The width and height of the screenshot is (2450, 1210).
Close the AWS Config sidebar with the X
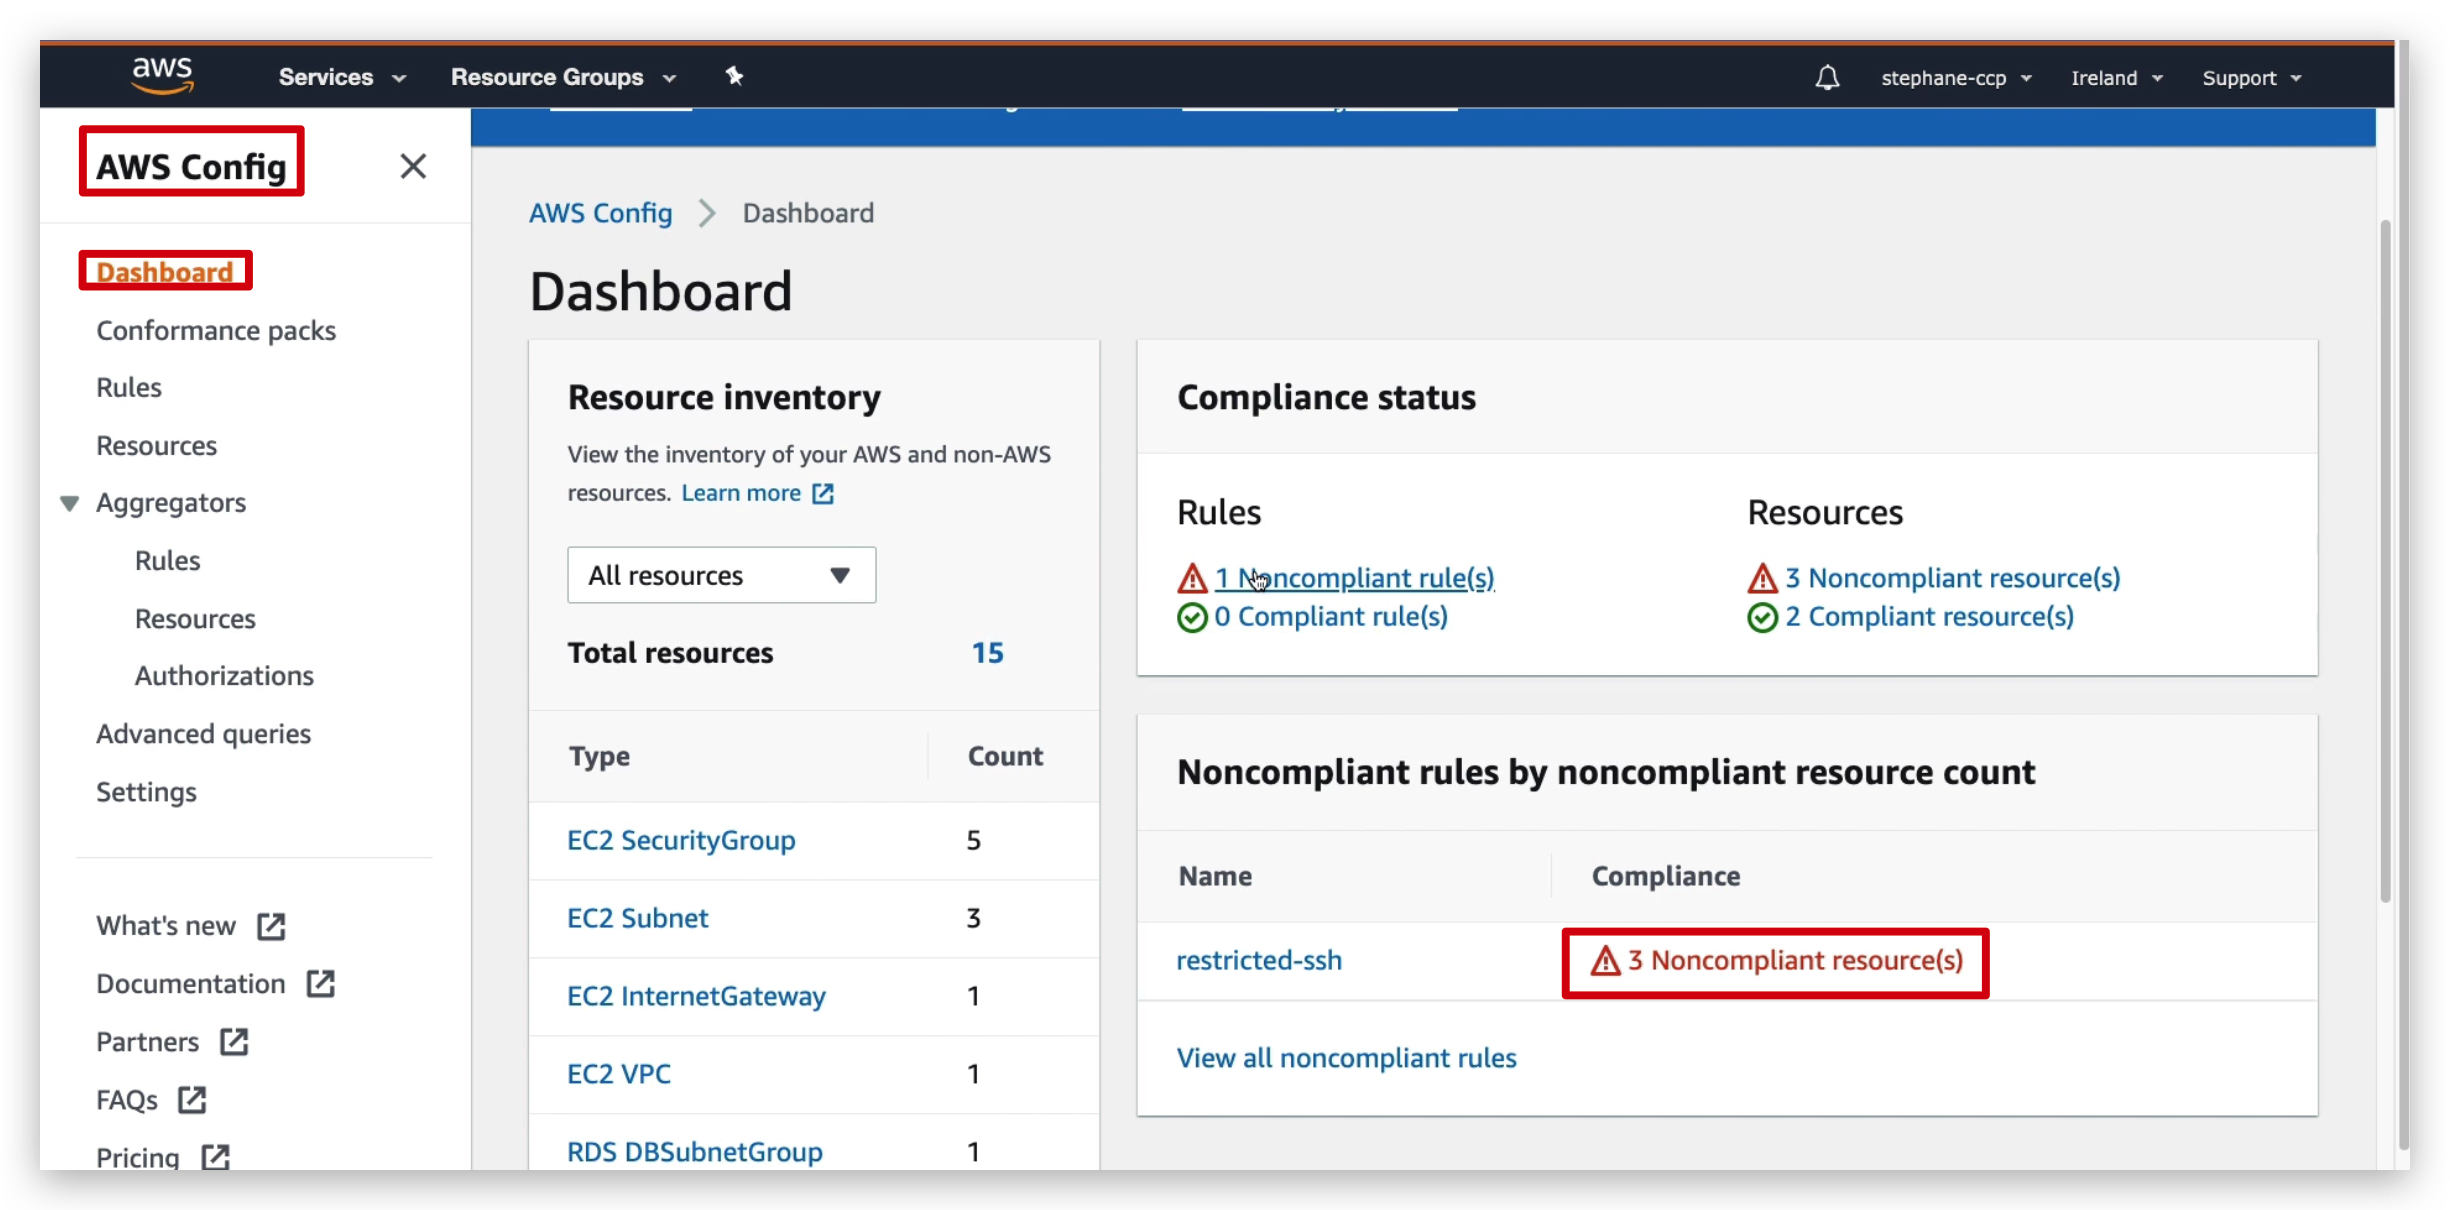[414, 166]
